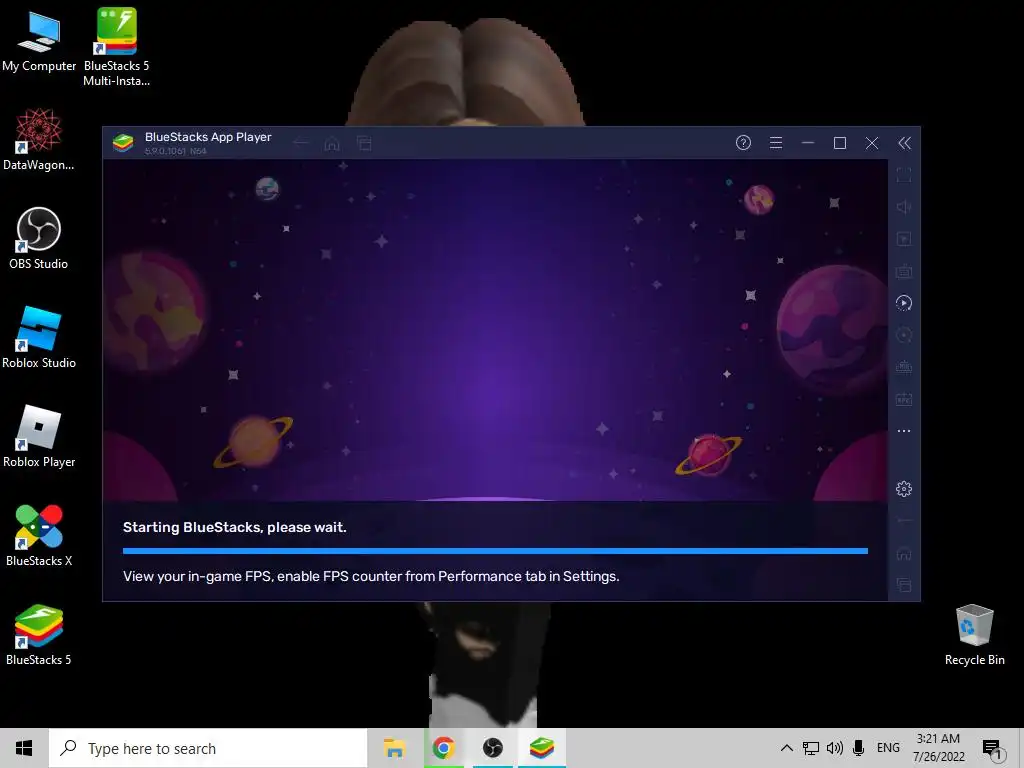
Task: Toggle fullscreen from BlueStacks side toolbar
Action: [x=904, y=175]
